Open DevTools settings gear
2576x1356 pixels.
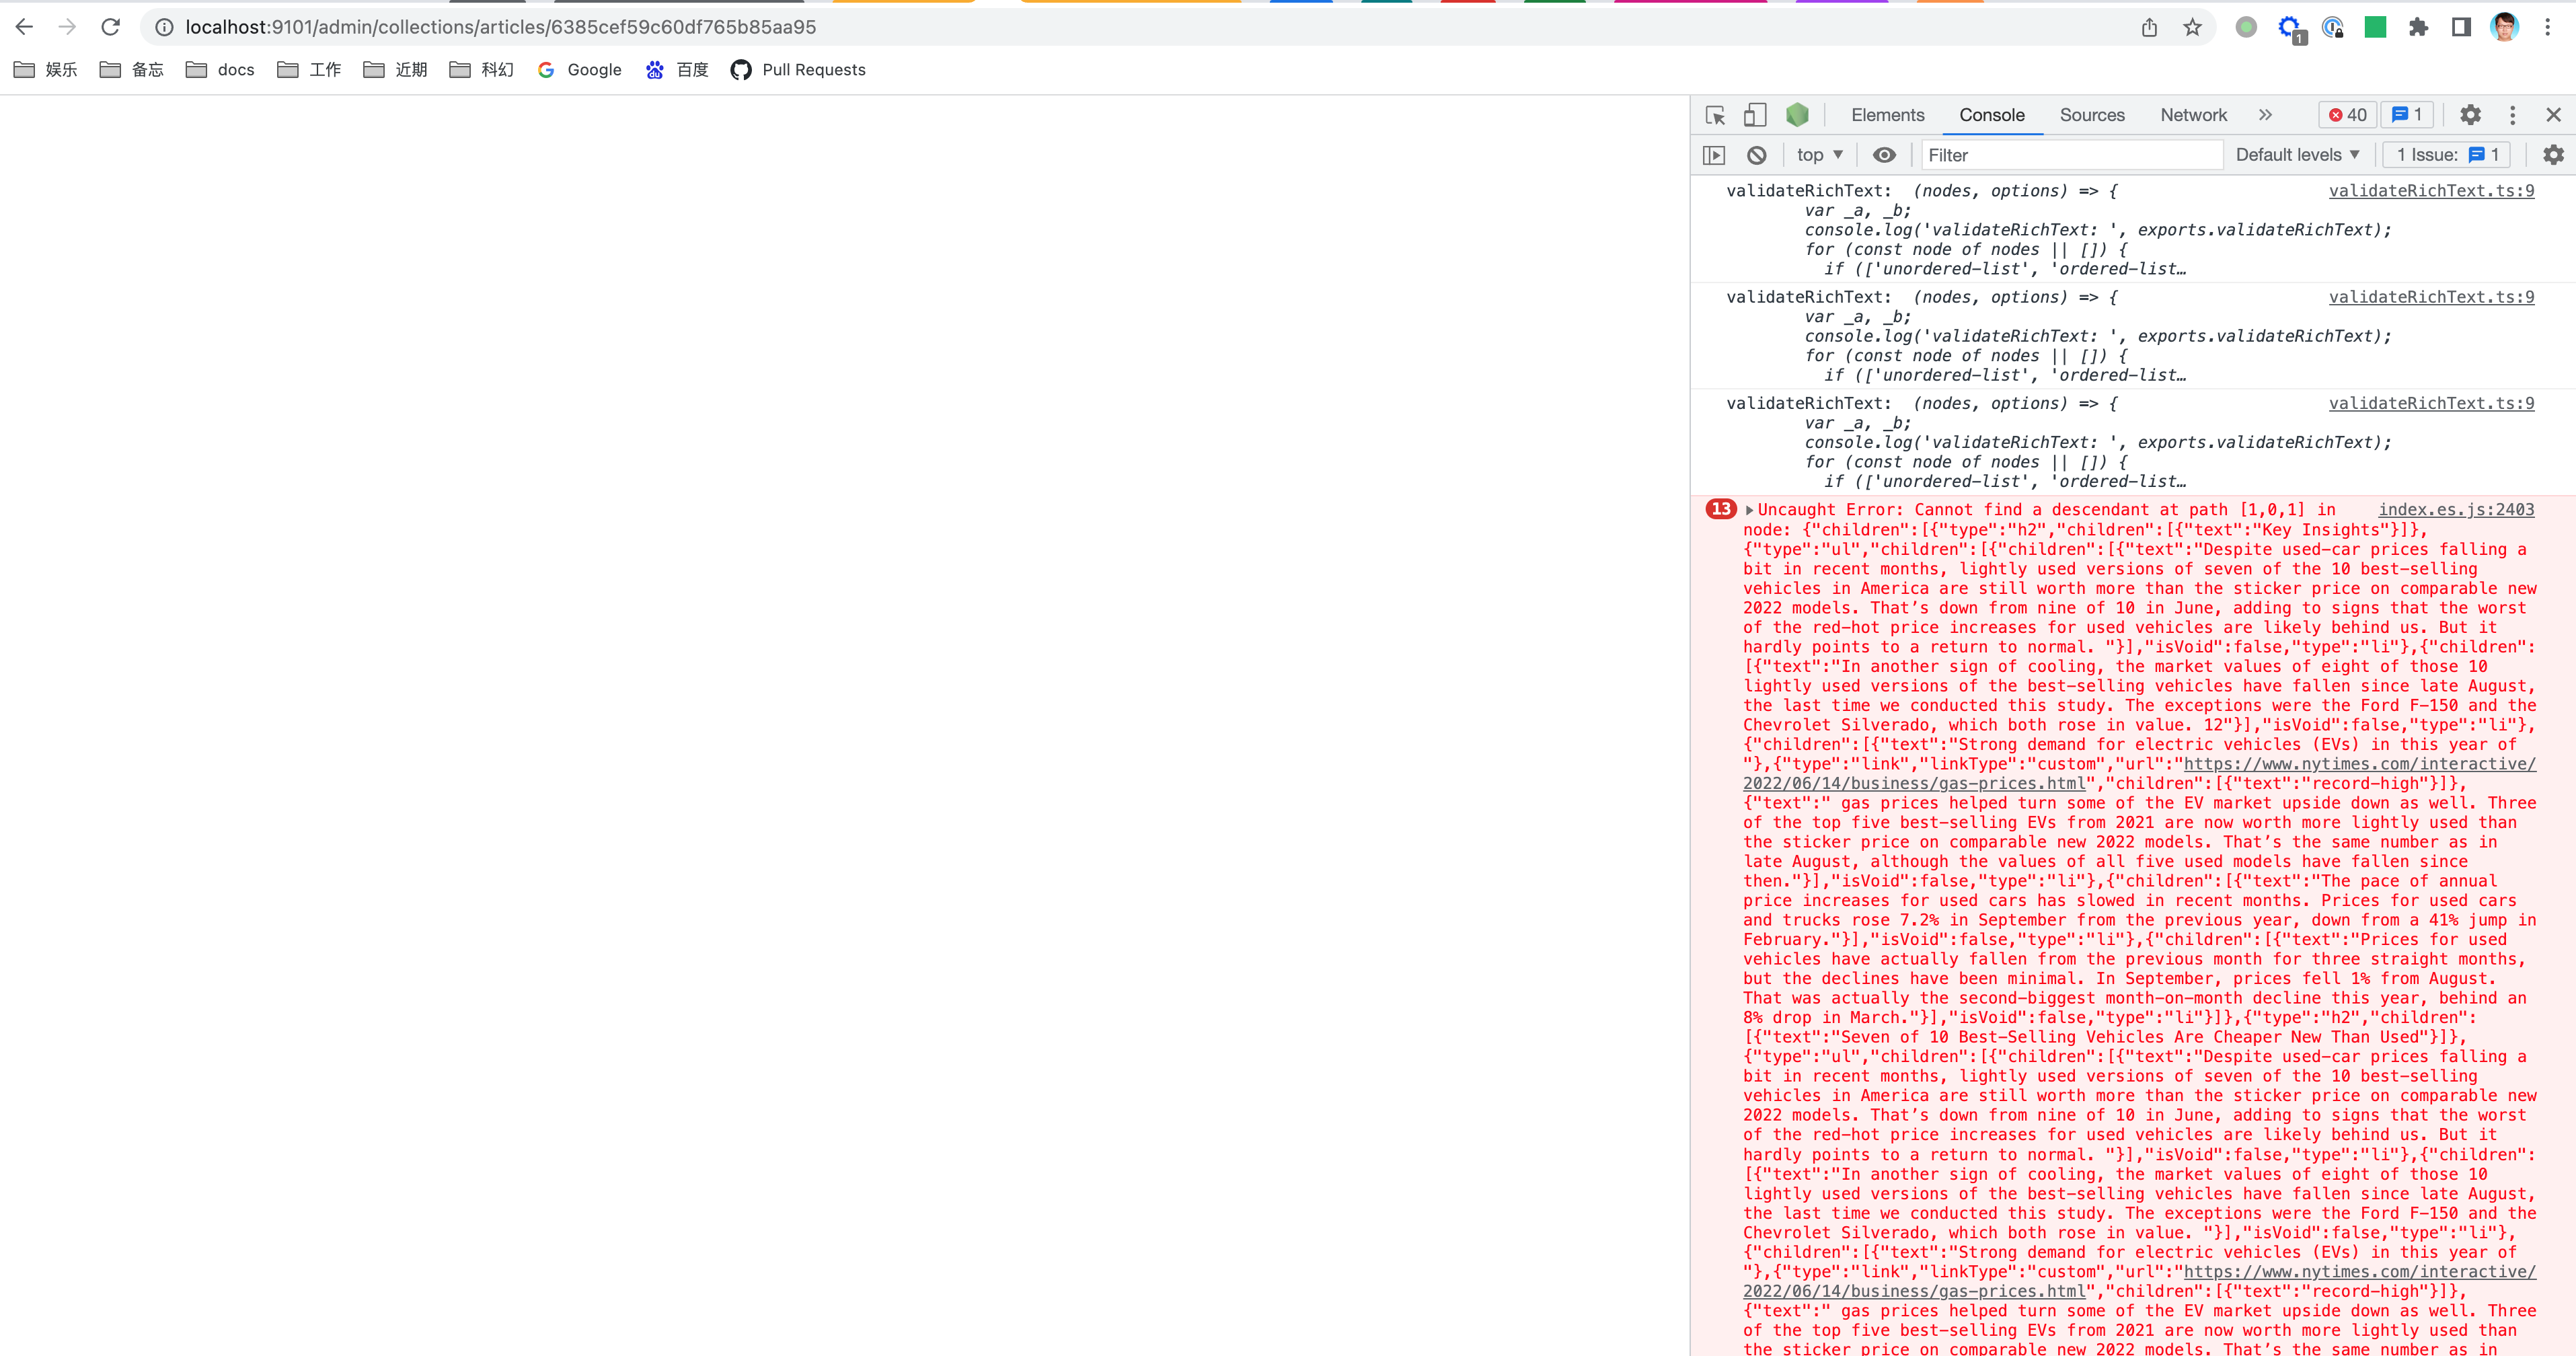tap(2470, 115)
